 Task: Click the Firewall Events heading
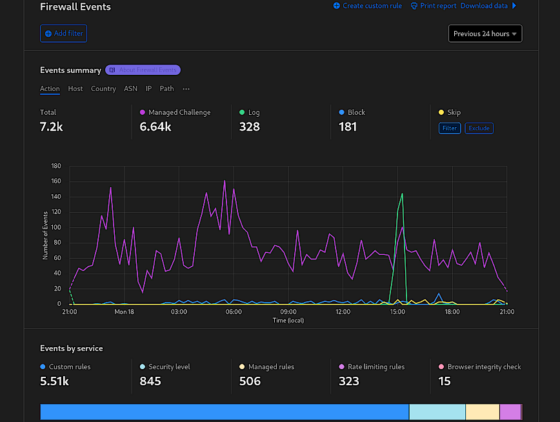tap(75, 7)
